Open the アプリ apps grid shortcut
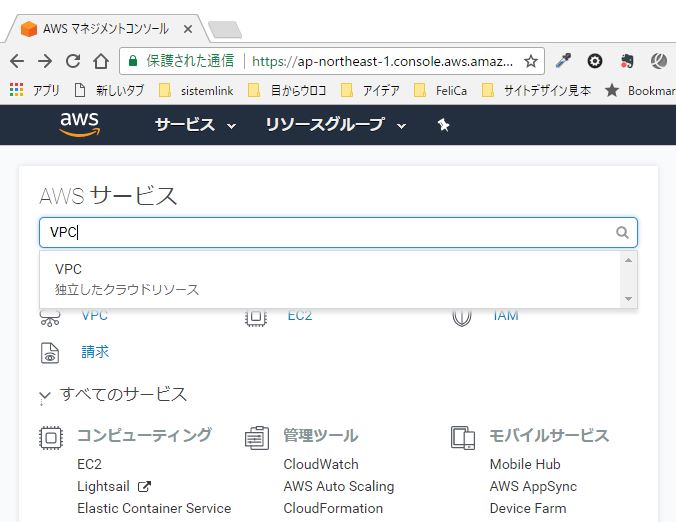The height and width of the screenshot is (522, 676). point(34,90)
